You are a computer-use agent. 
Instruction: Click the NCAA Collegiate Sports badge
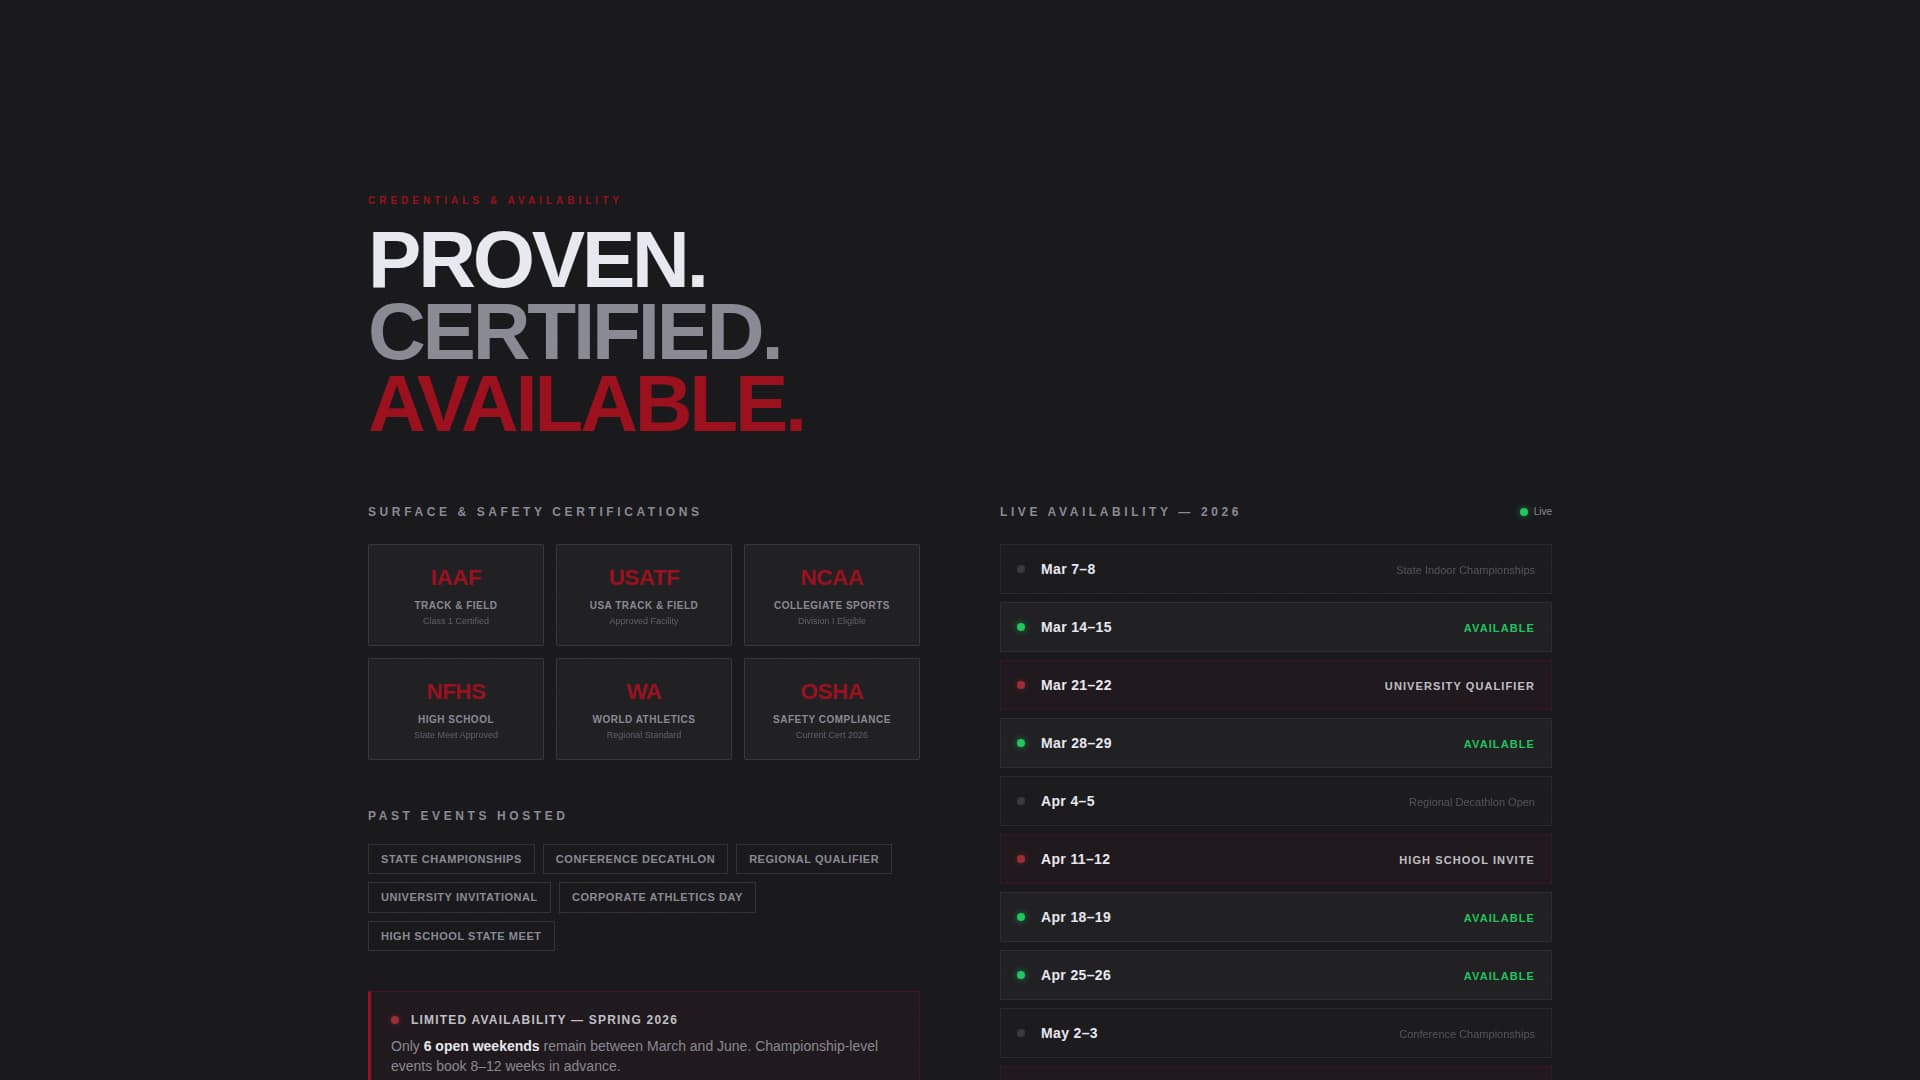point(831,594)
